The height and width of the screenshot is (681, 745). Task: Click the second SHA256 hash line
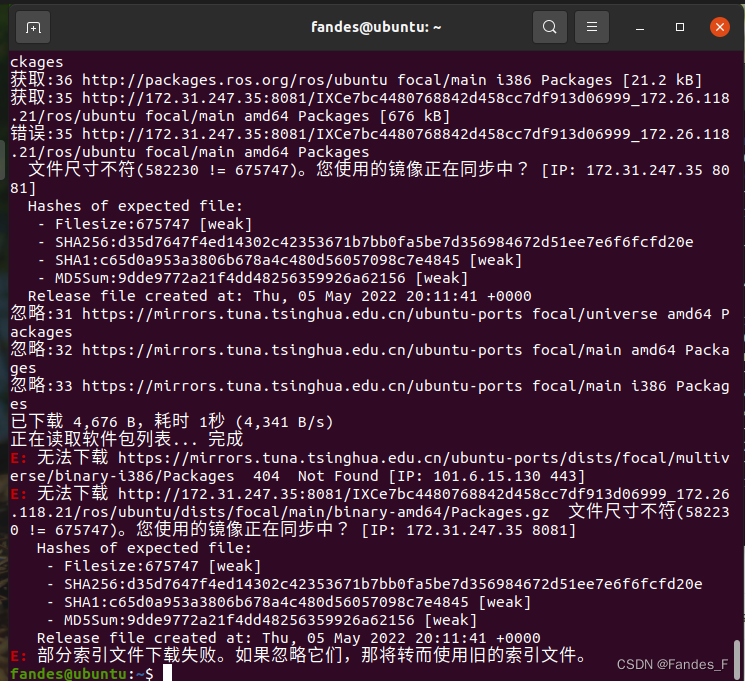tap(374, 585)
